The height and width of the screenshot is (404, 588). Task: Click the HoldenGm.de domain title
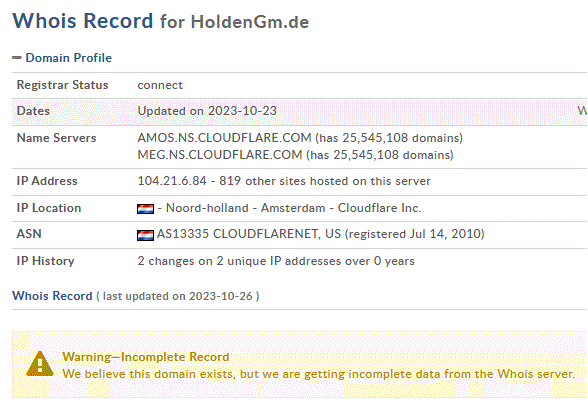click(x=250, y=22)
